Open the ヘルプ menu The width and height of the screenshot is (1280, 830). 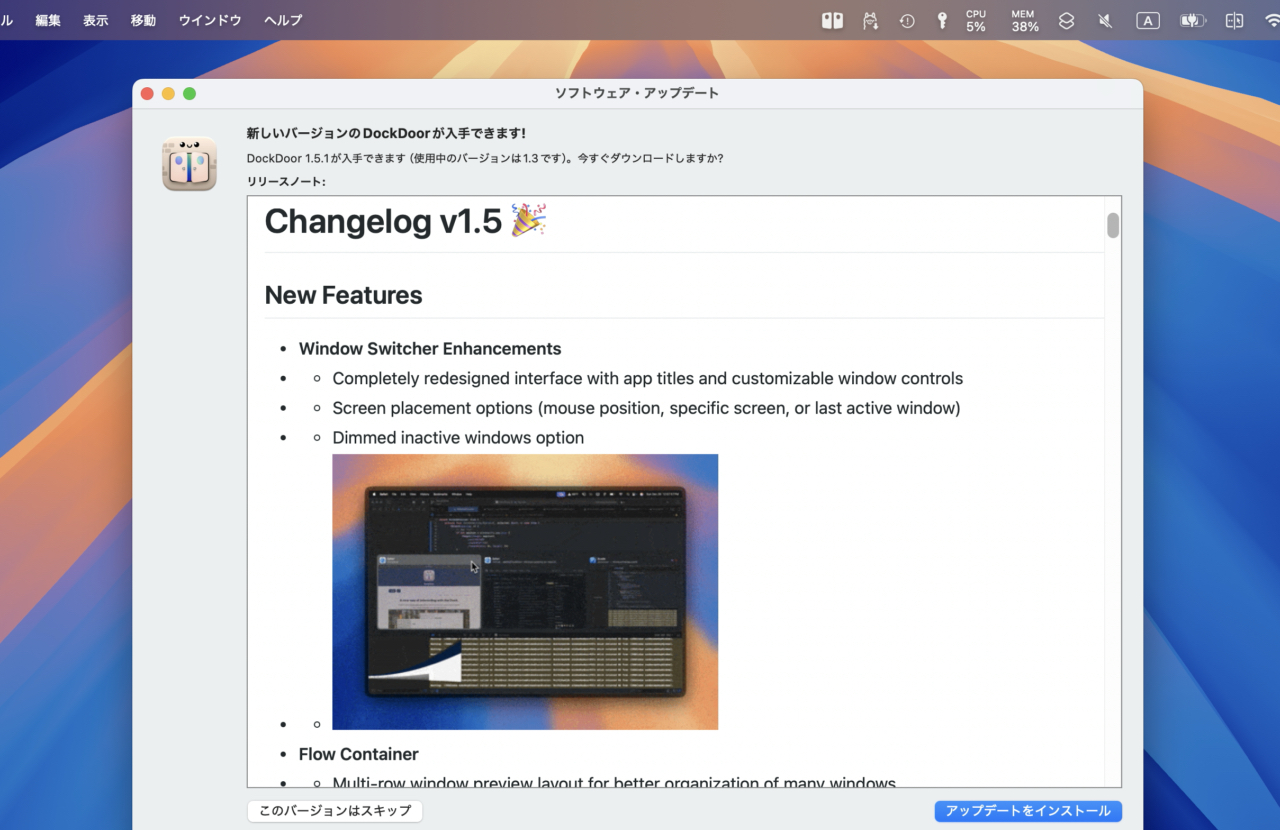coord(283,20)
